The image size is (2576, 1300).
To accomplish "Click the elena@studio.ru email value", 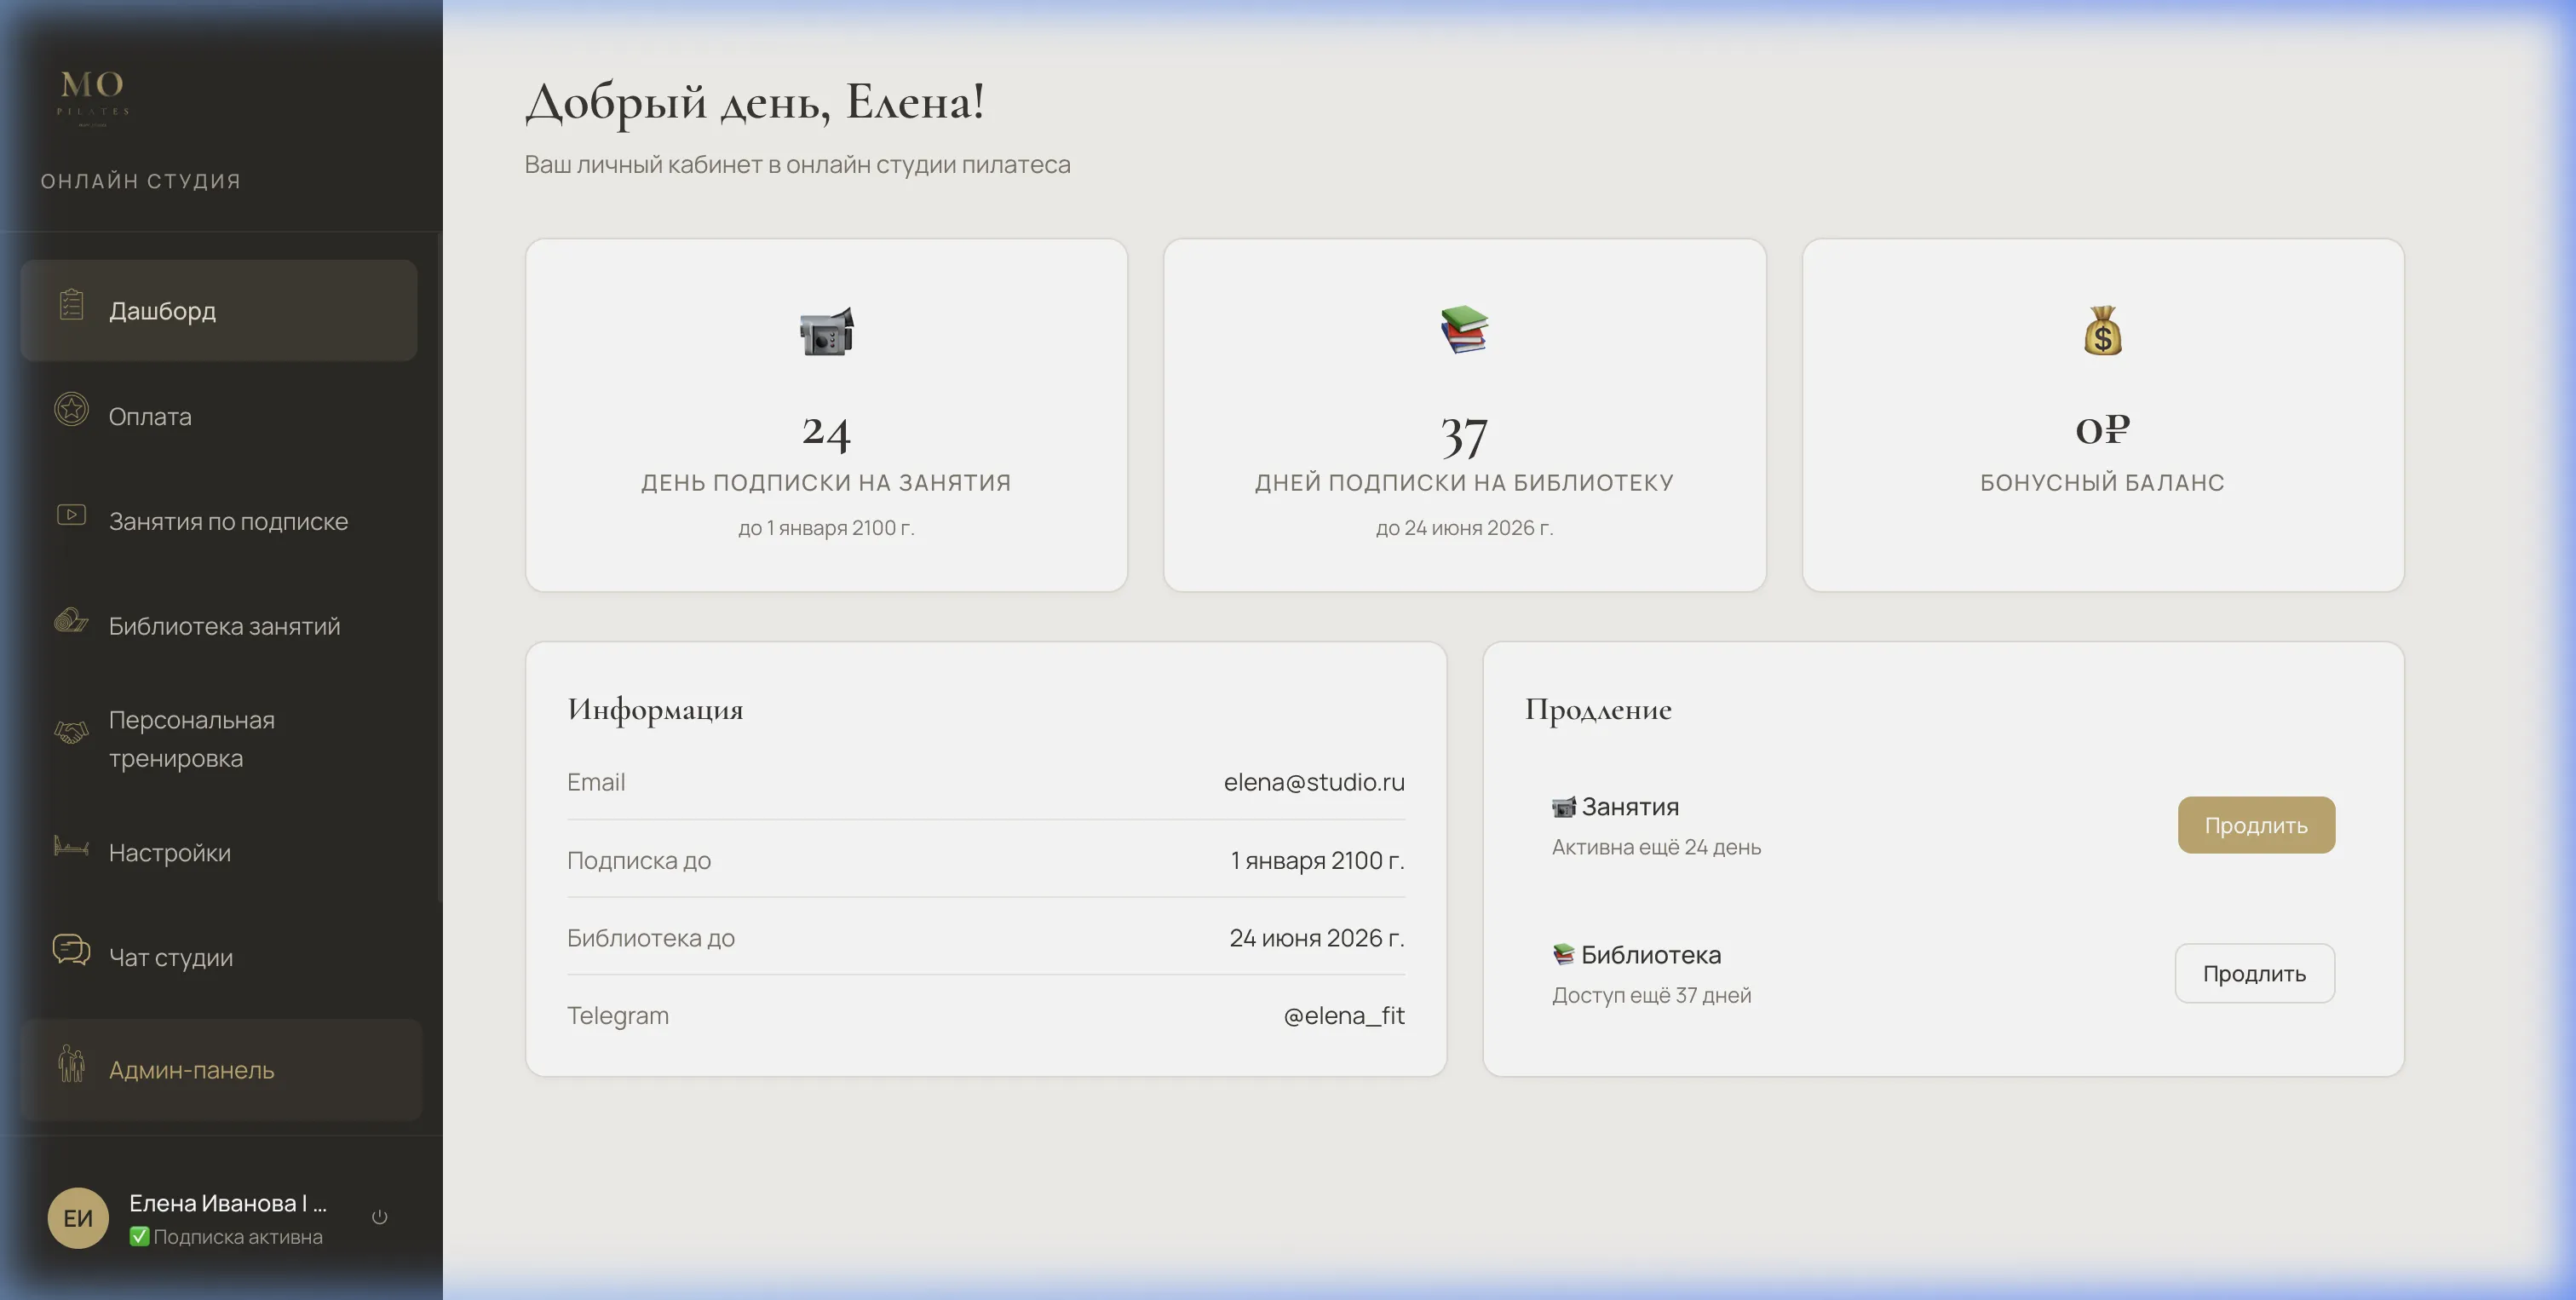I will pos(1314,782).
